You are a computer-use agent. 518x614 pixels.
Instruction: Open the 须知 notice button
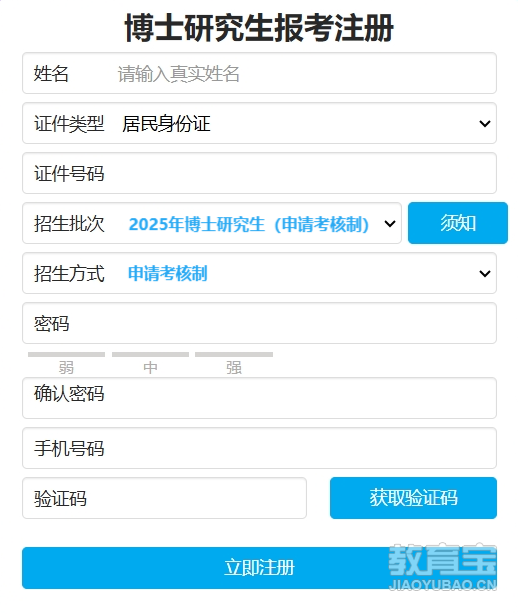[458, 223]
